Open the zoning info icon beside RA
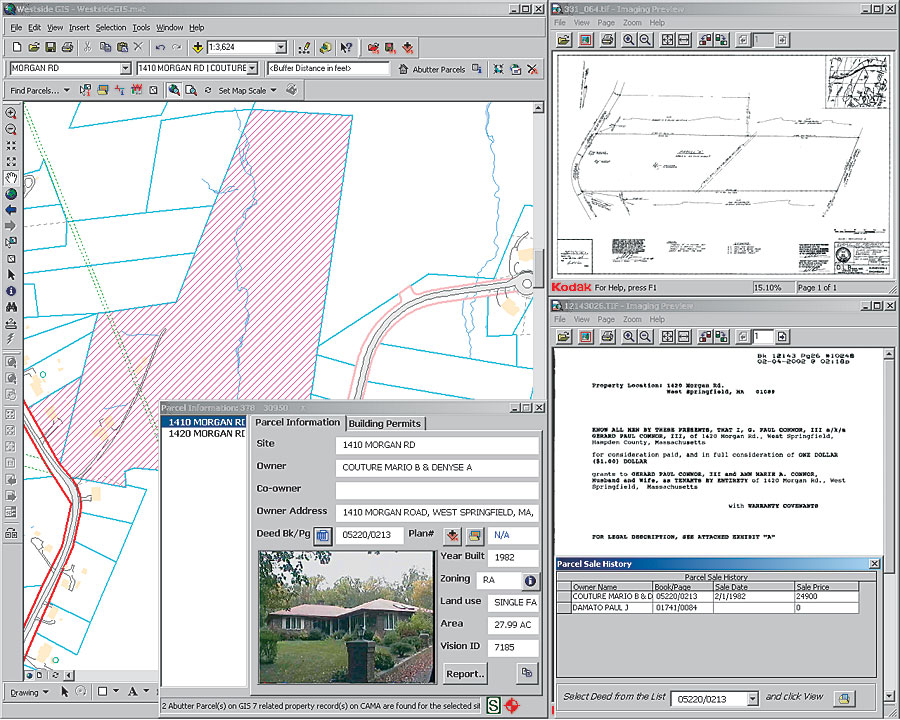Image resolution: width=900 pixels, height=720 pixels. (529, 580)
